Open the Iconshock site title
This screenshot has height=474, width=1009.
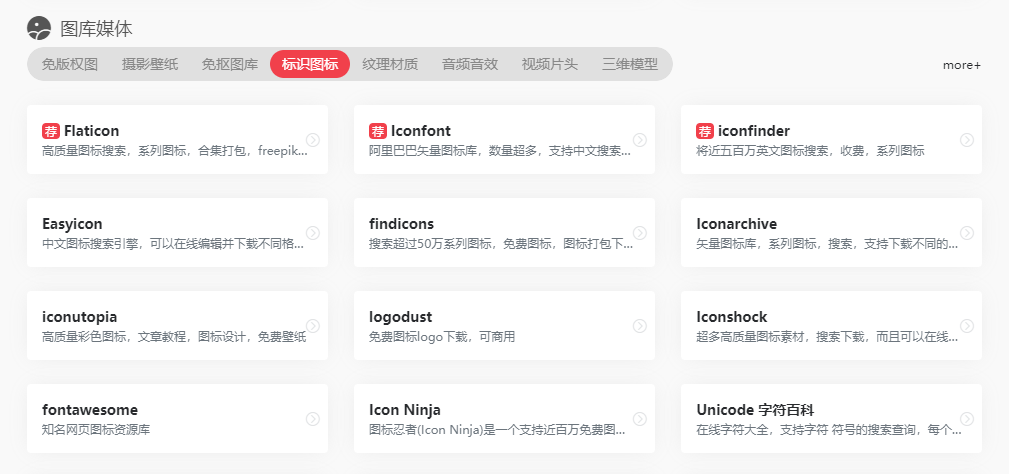(x=732, y=318)
